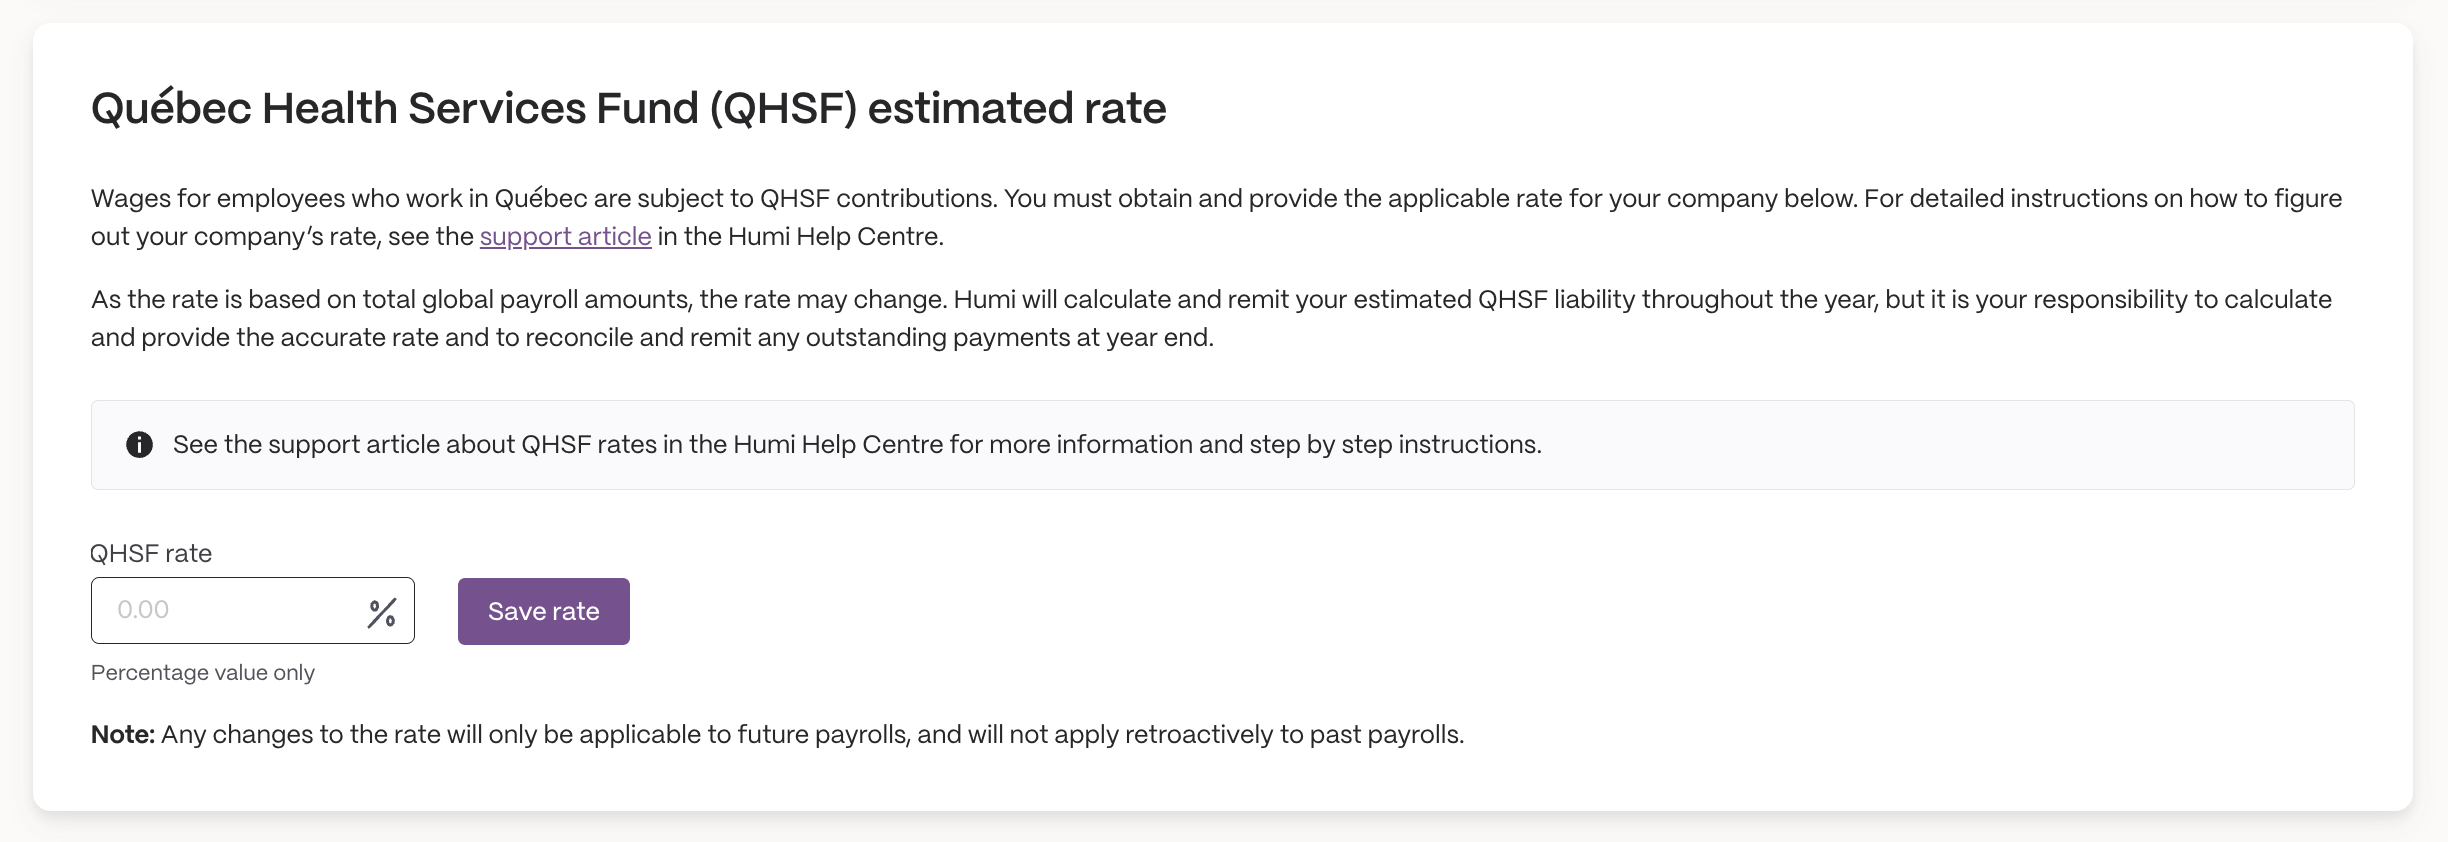The image size is (2448, 842).
Task: Click the info circle icon in the notice banner
Action: coord(139,445)
